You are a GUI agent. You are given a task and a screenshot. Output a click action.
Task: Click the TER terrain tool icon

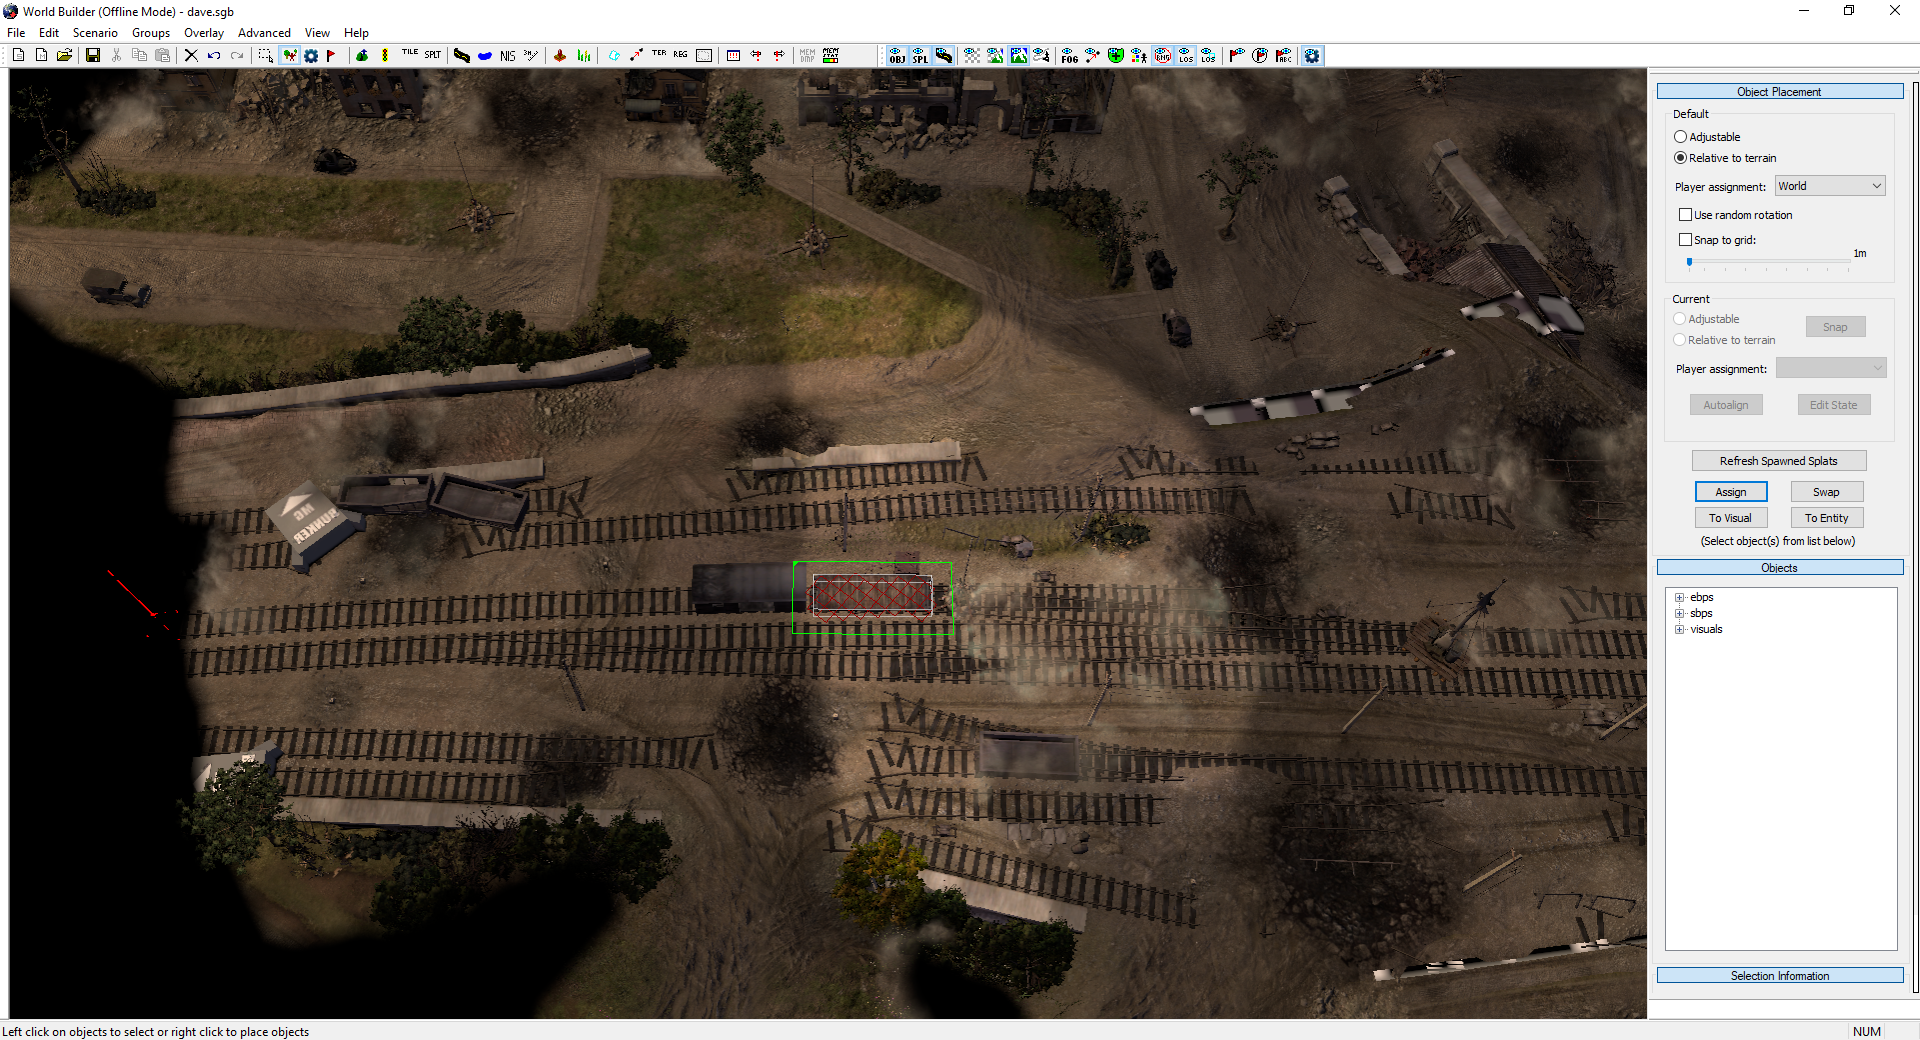click(x=659, y=55)
